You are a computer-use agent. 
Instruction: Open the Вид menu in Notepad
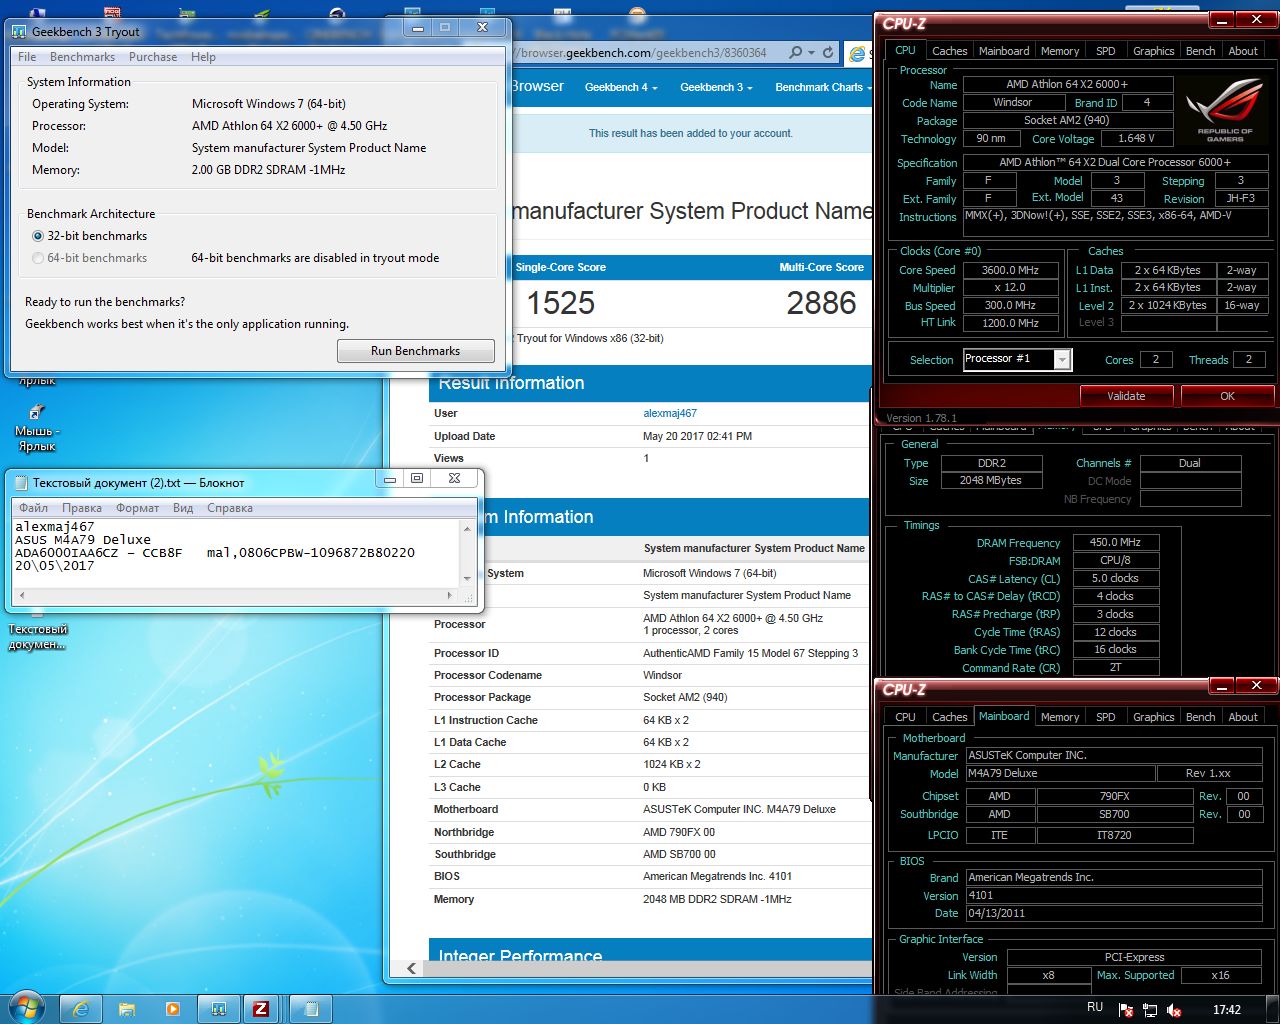coord(183,508)
